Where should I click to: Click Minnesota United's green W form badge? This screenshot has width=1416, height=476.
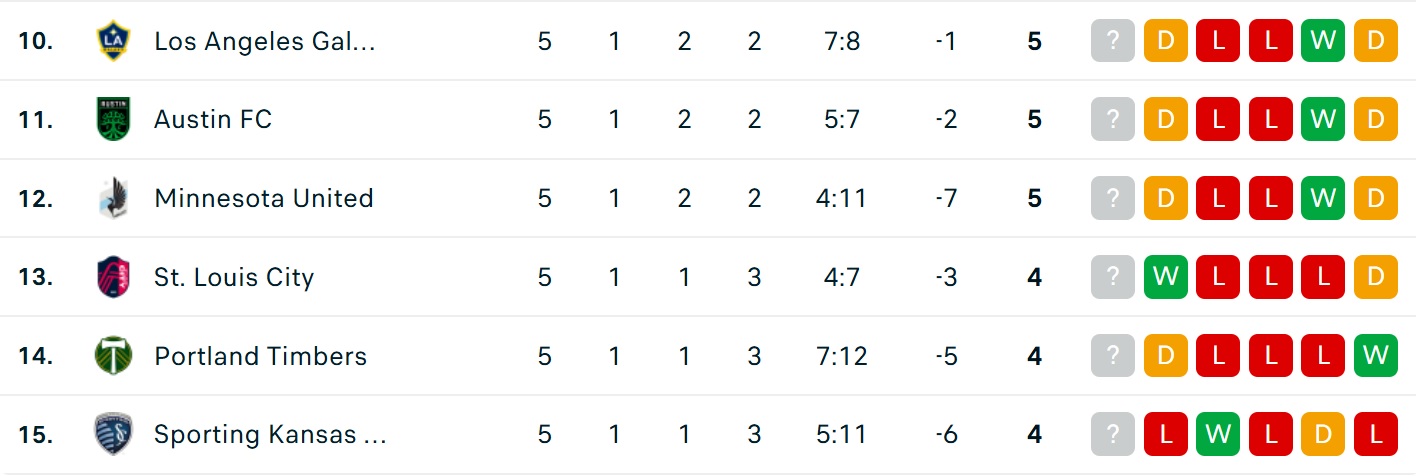click(1323, 198)
